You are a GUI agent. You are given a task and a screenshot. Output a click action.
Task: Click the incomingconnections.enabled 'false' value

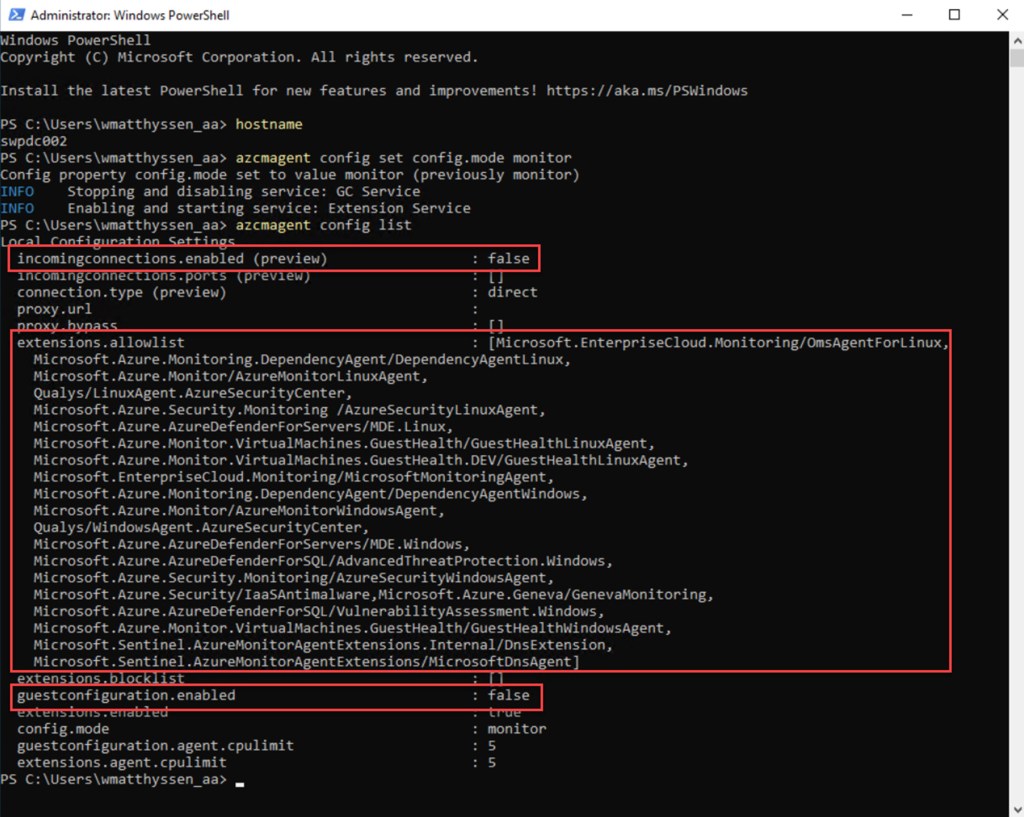coord(508,259)
